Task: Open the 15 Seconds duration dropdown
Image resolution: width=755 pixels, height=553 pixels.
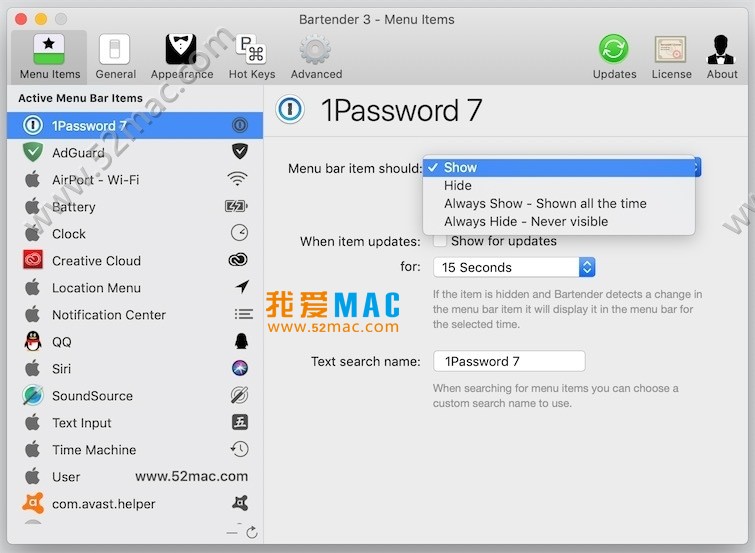Action: (x=514, y=267)
